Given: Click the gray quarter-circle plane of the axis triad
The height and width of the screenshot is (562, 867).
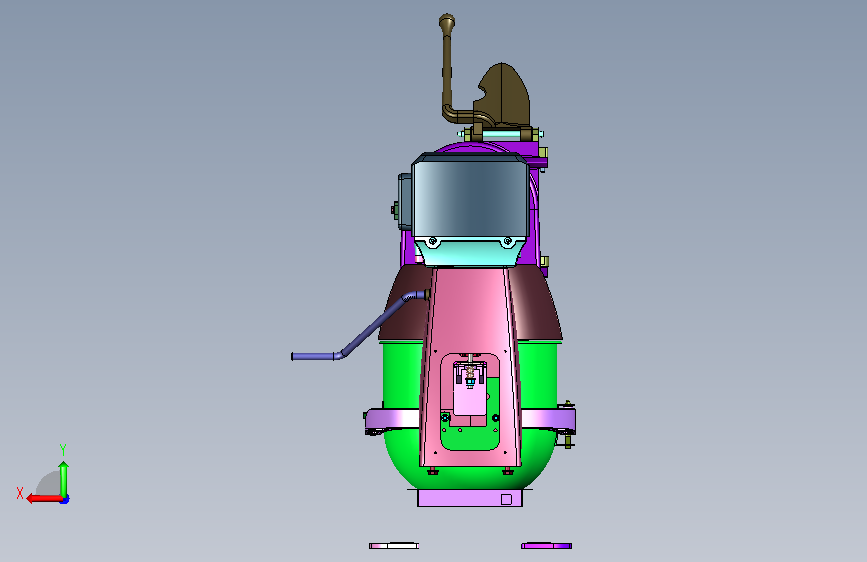Looking at the screenshot, I should pos(50,483).
